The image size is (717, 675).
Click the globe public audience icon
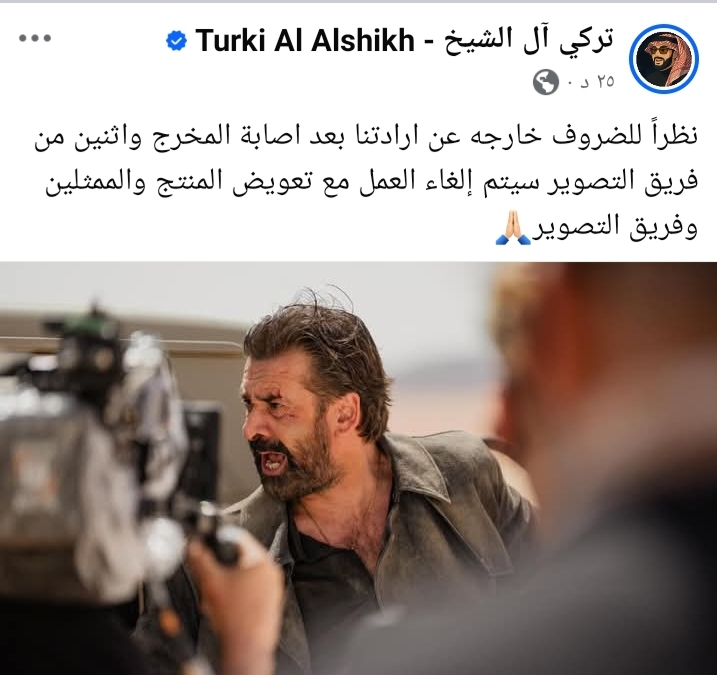click(546, 82)
